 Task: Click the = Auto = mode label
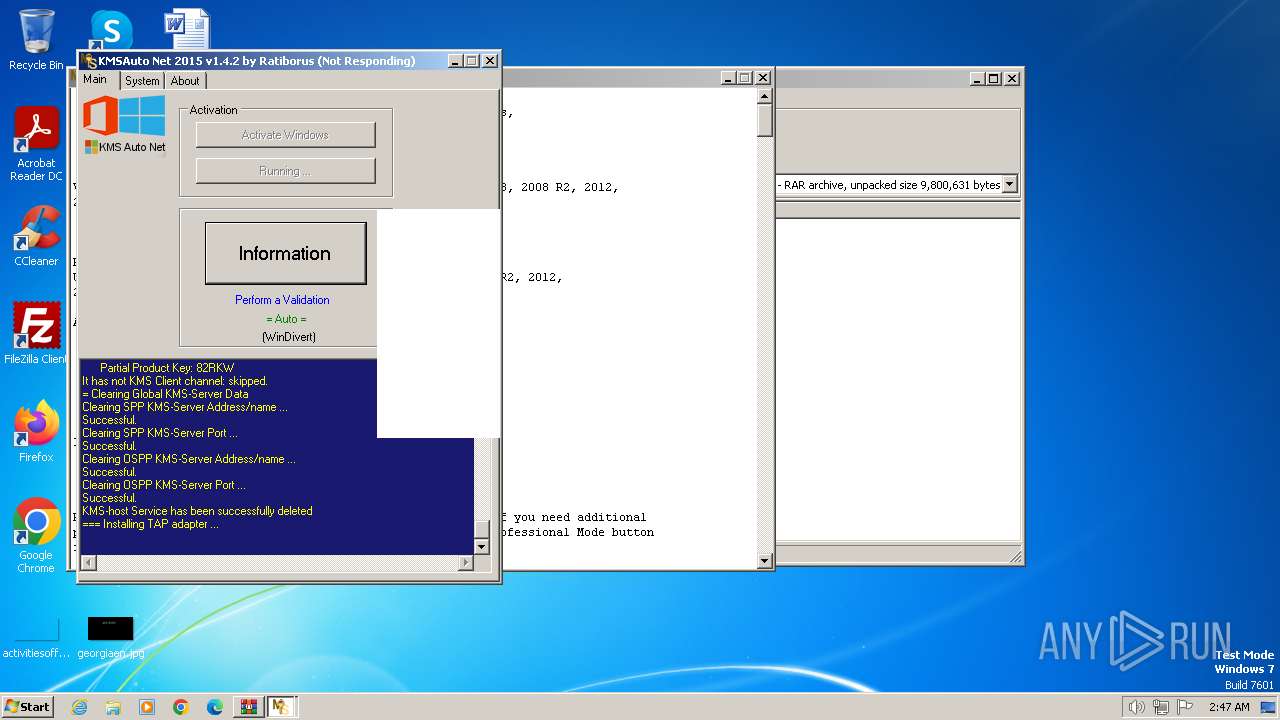(286, 319)
